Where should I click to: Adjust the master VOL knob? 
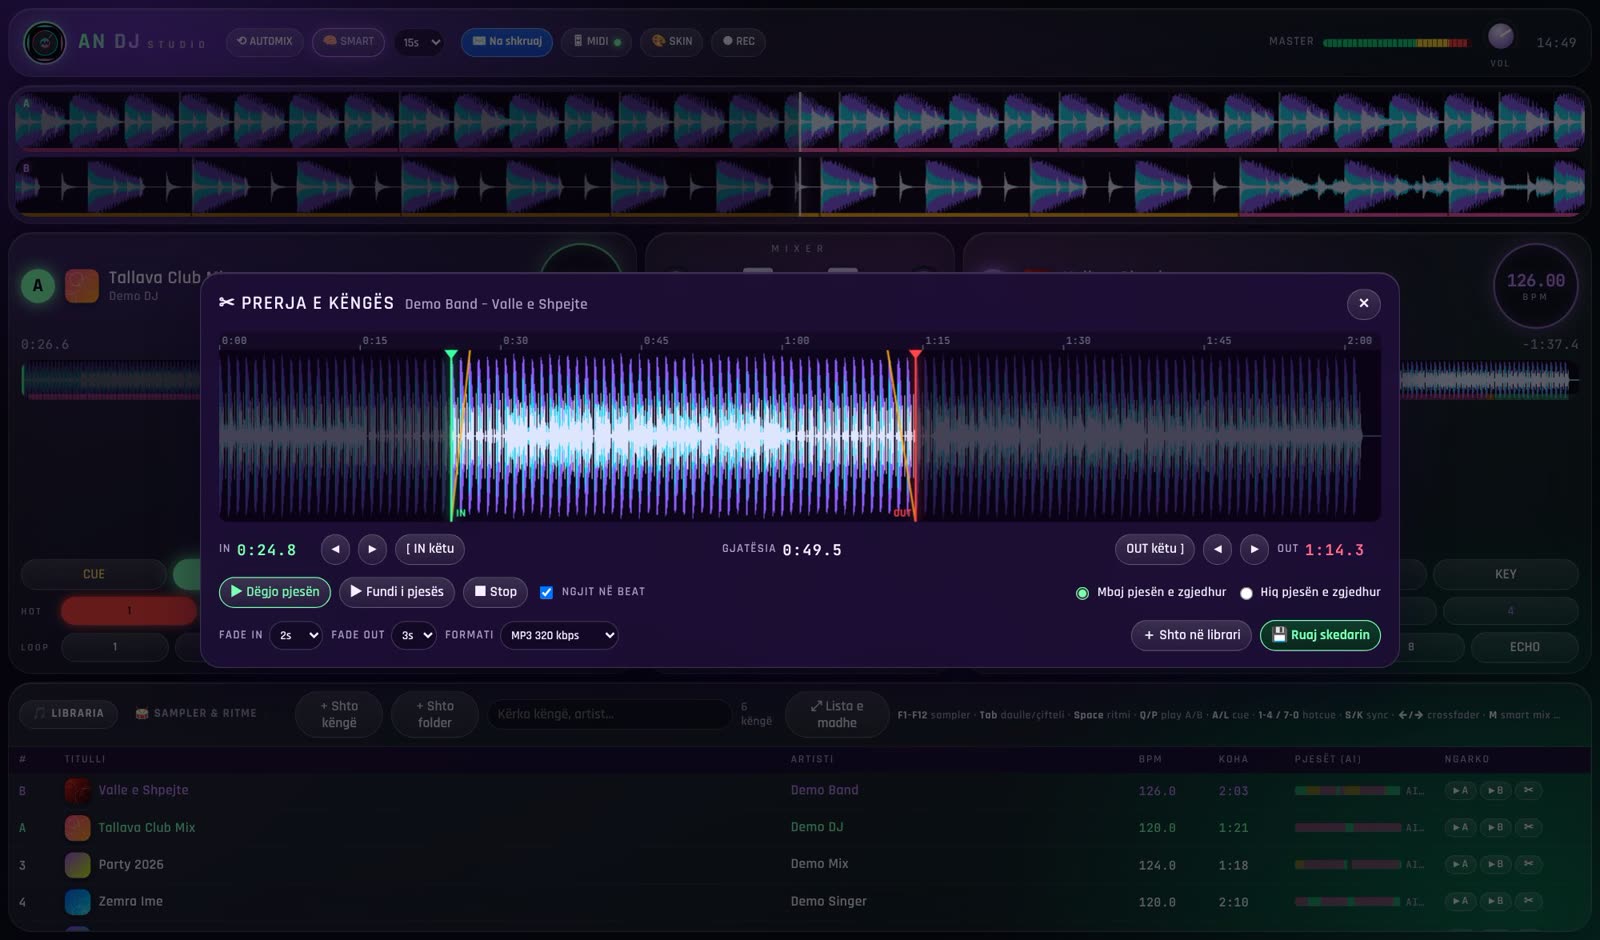(1500, 37)
